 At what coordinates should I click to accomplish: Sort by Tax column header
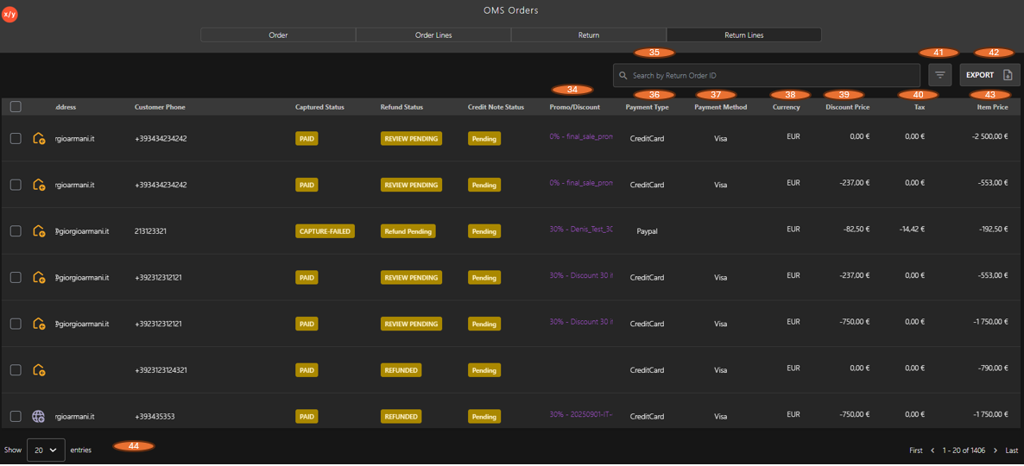pyautogui.click(x=920, y=107)
